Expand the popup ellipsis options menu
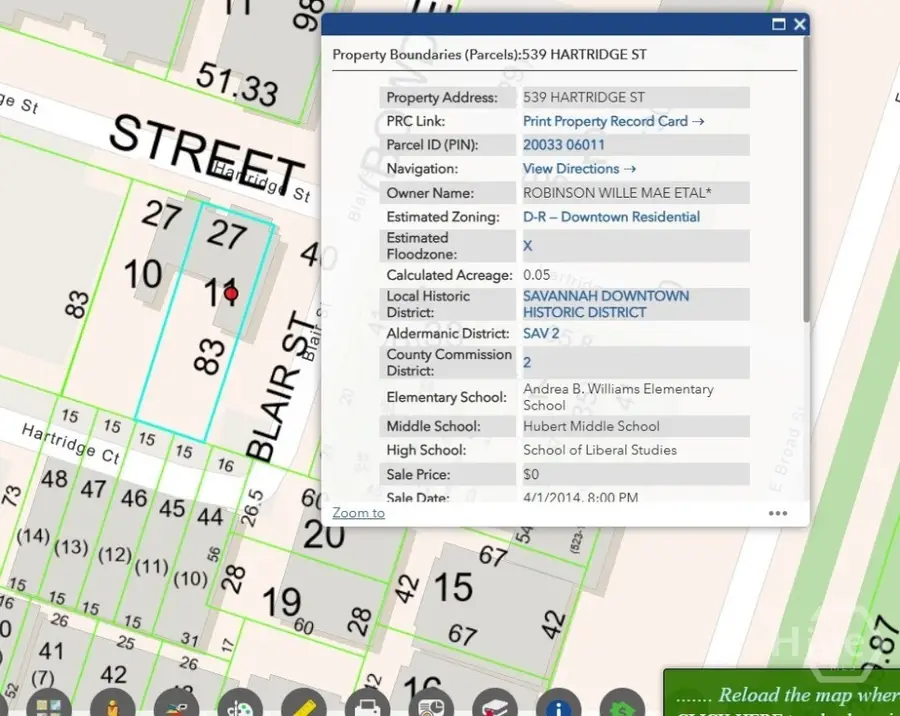This screenshot has height=716, width=900. tap(778, 513)
